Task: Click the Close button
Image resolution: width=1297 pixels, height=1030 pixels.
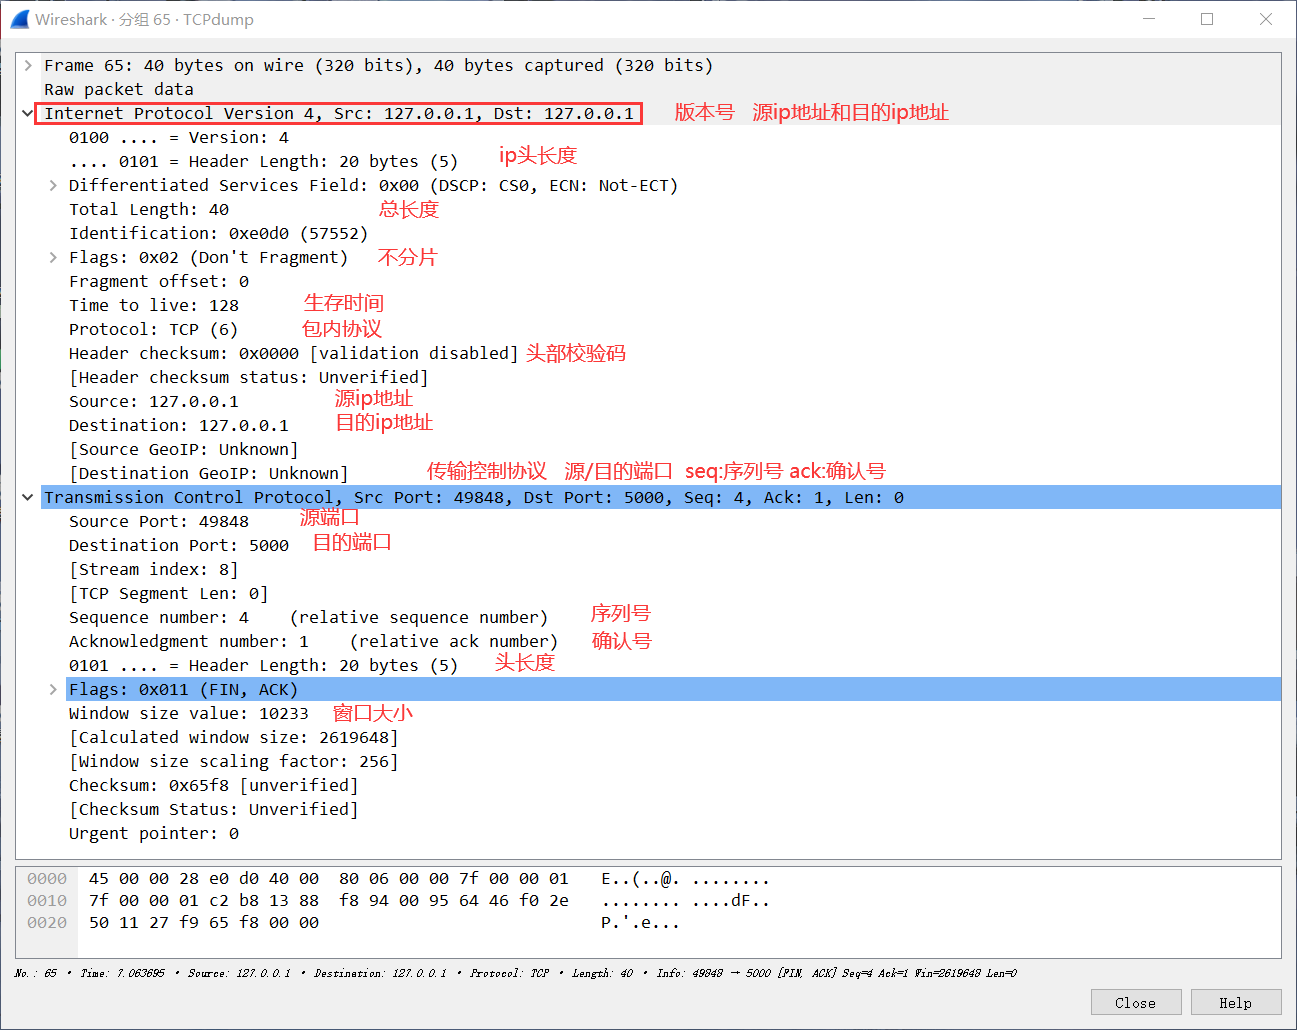Action: click(1136, 1003)
